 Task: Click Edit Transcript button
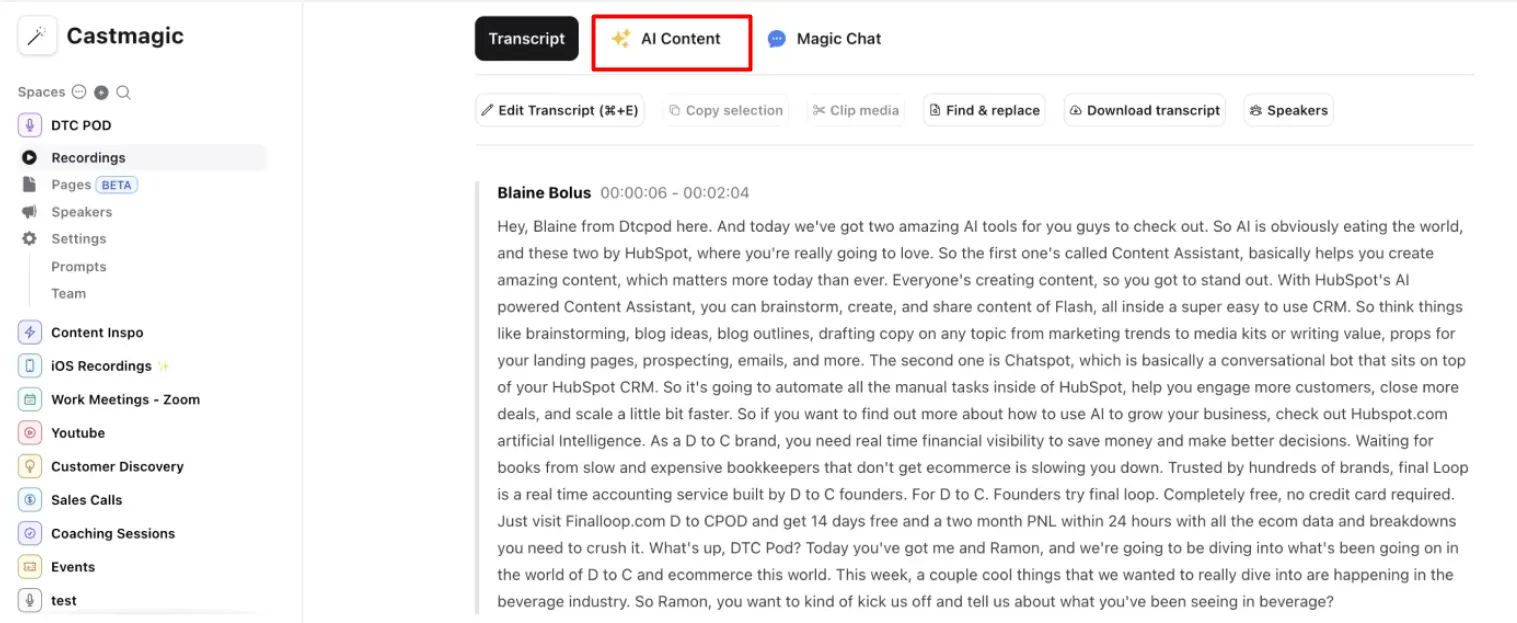[560, 110]
